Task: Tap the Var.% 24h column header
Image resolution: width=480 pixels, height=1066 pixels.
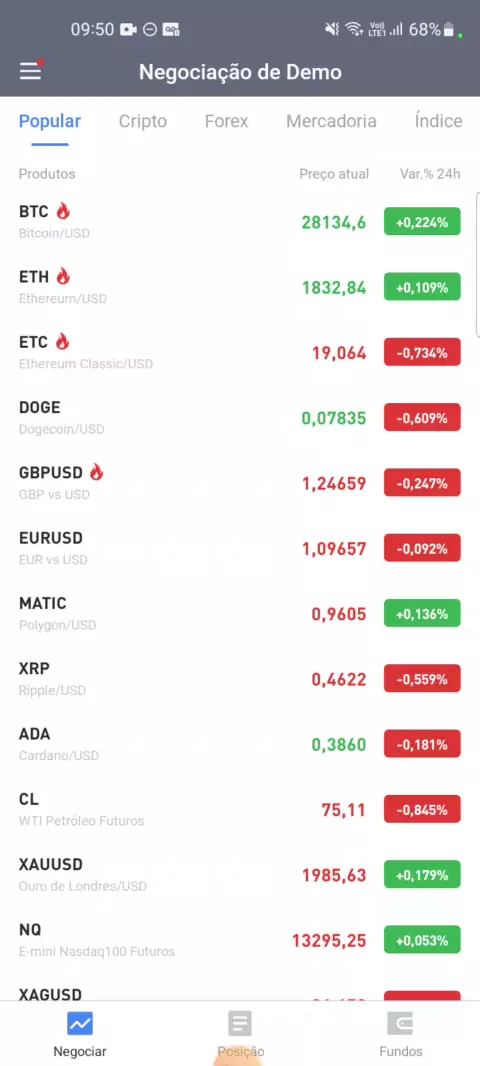Action: point(430,174)
